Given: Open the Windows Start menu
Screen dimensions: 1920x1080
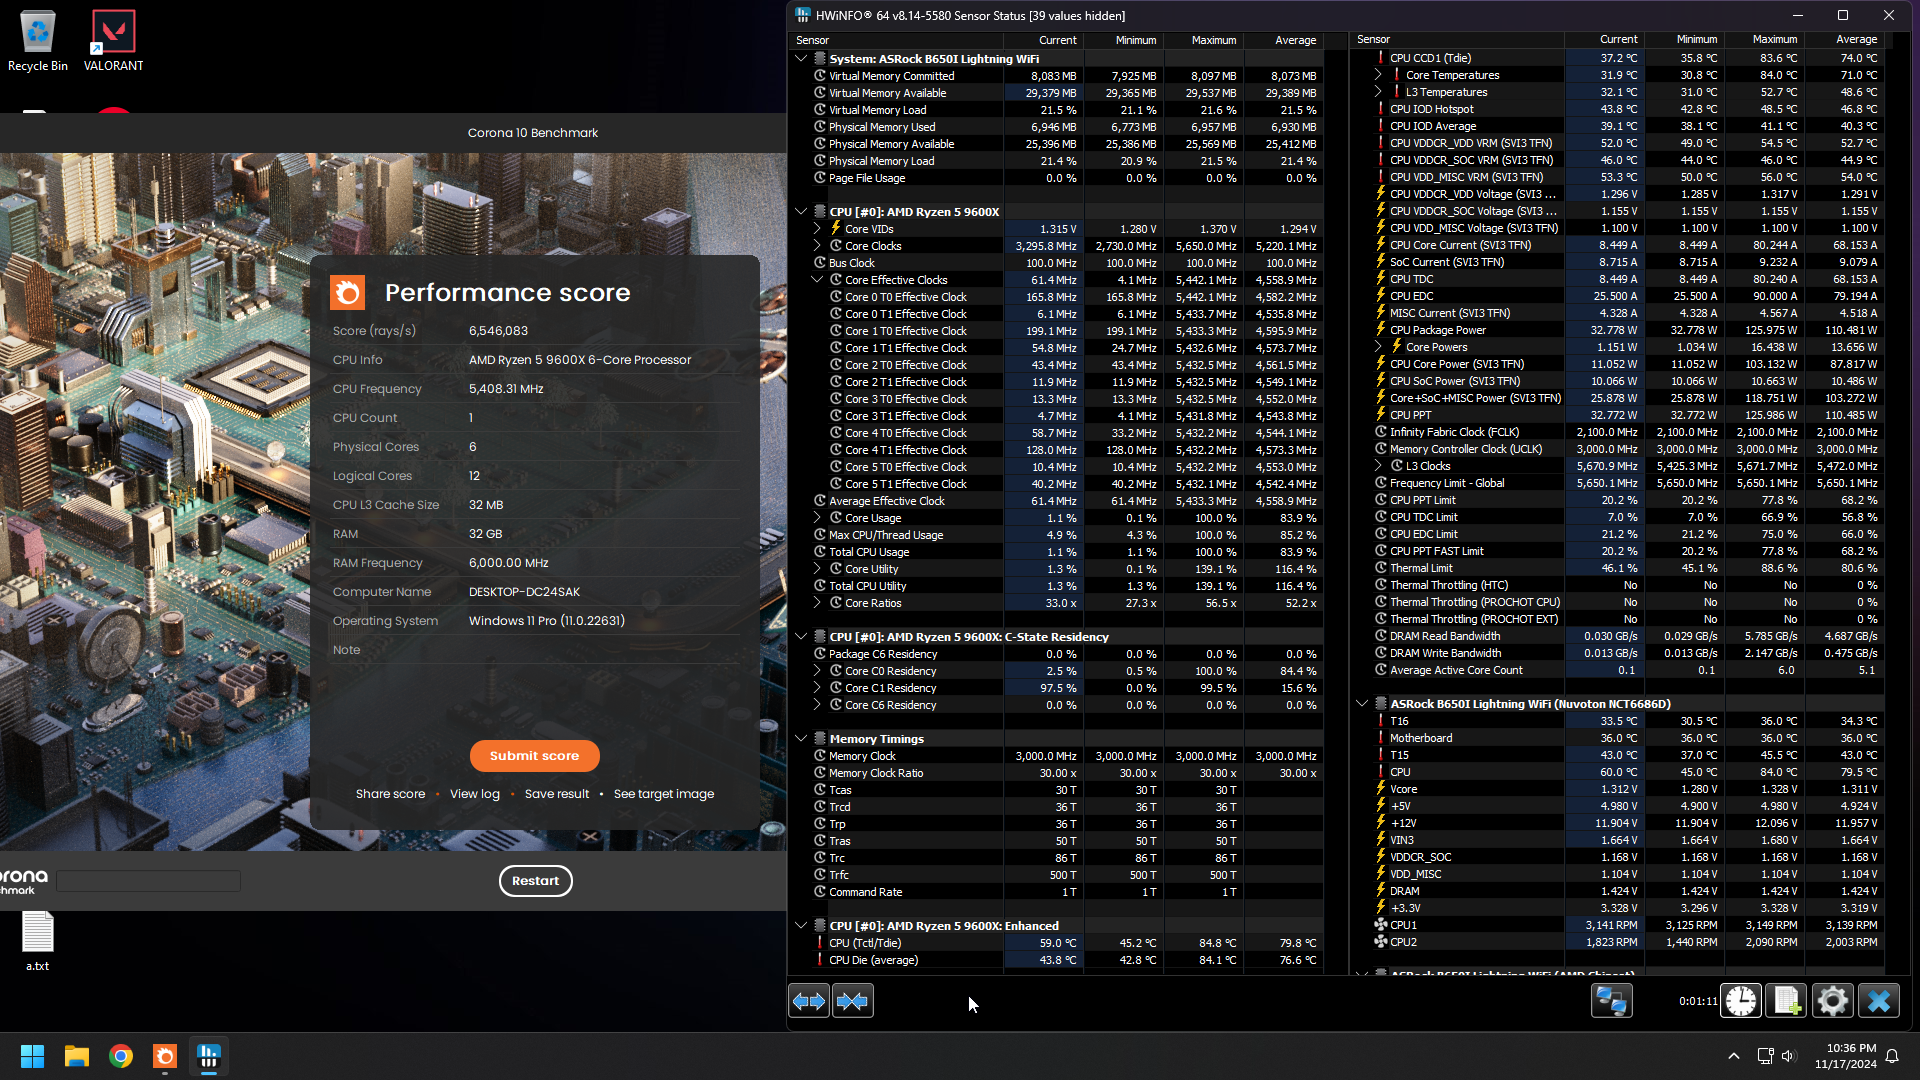Looking at the screenshot, I should tap(32, 1056).
